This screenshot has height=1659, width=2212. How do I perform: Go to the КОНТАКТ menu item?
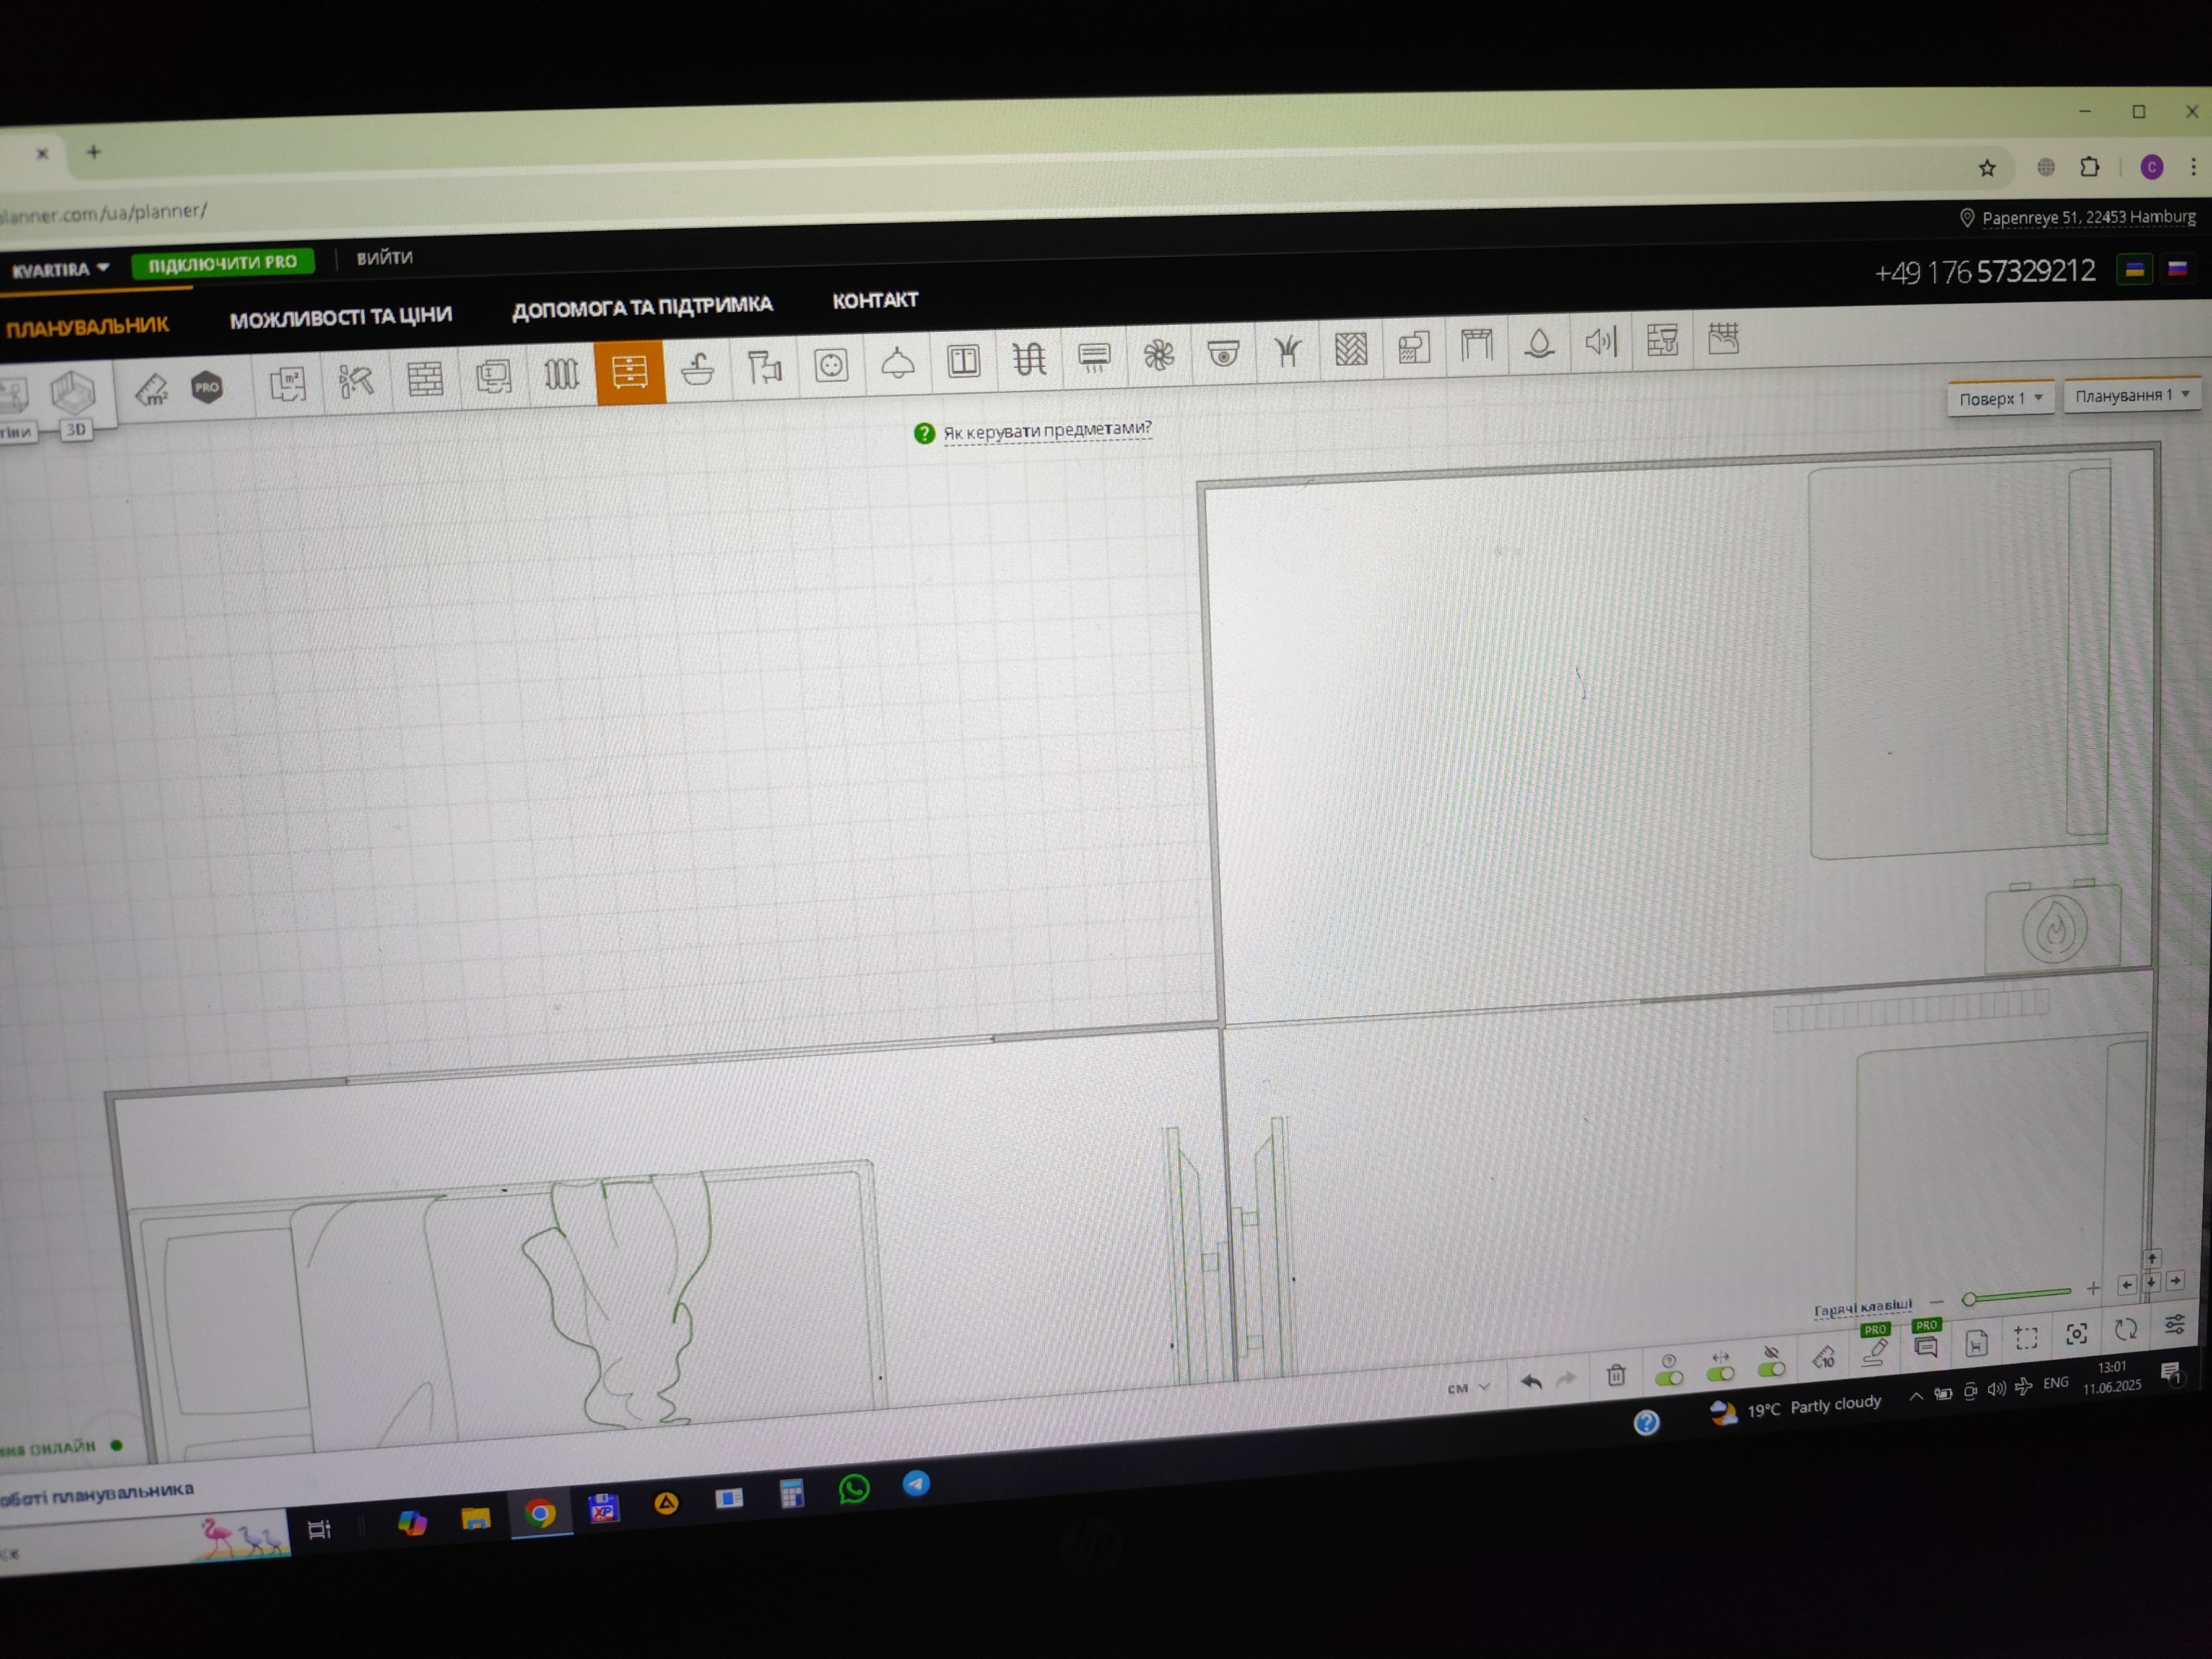click(x=875, y=300)
